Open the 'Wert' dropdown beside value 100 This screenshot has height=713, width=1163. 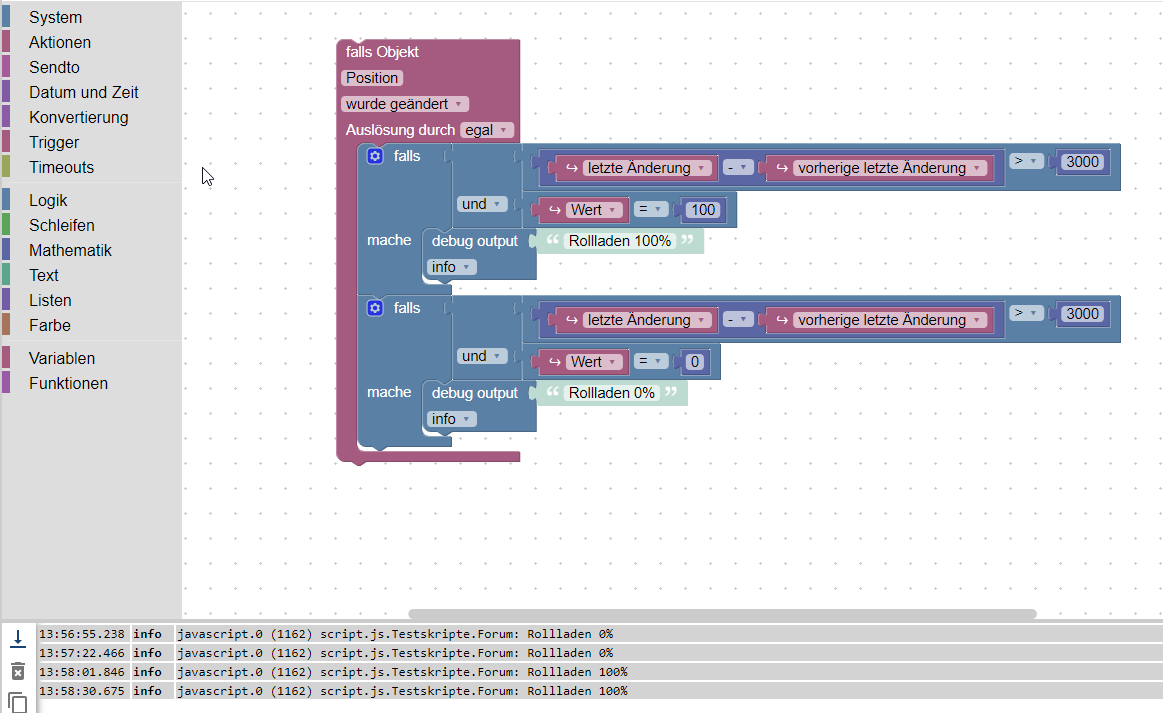(x=594, y=210)
